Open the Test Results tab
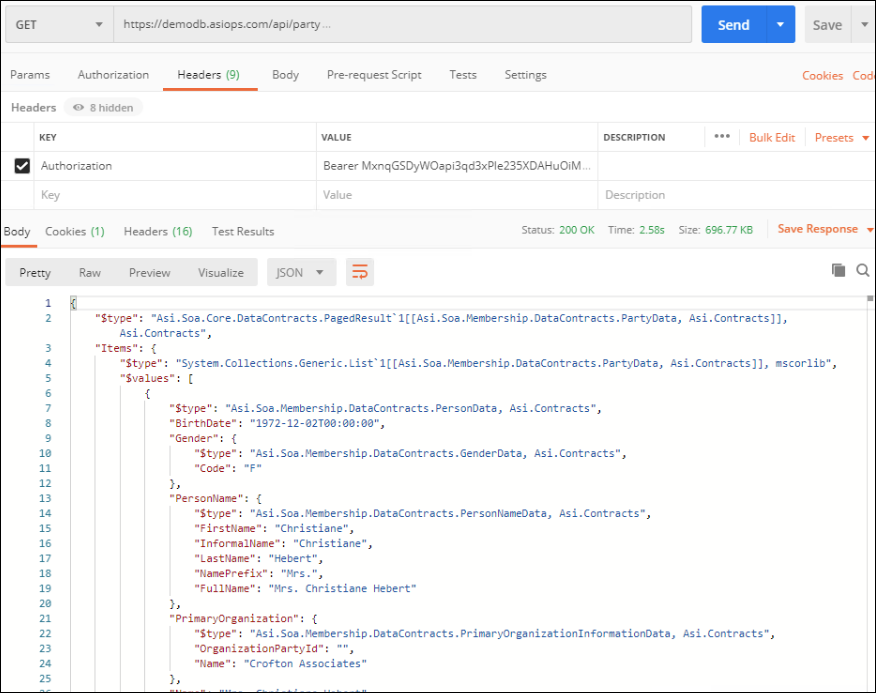This screenshot has width=876, height=693. click(243, 231)
